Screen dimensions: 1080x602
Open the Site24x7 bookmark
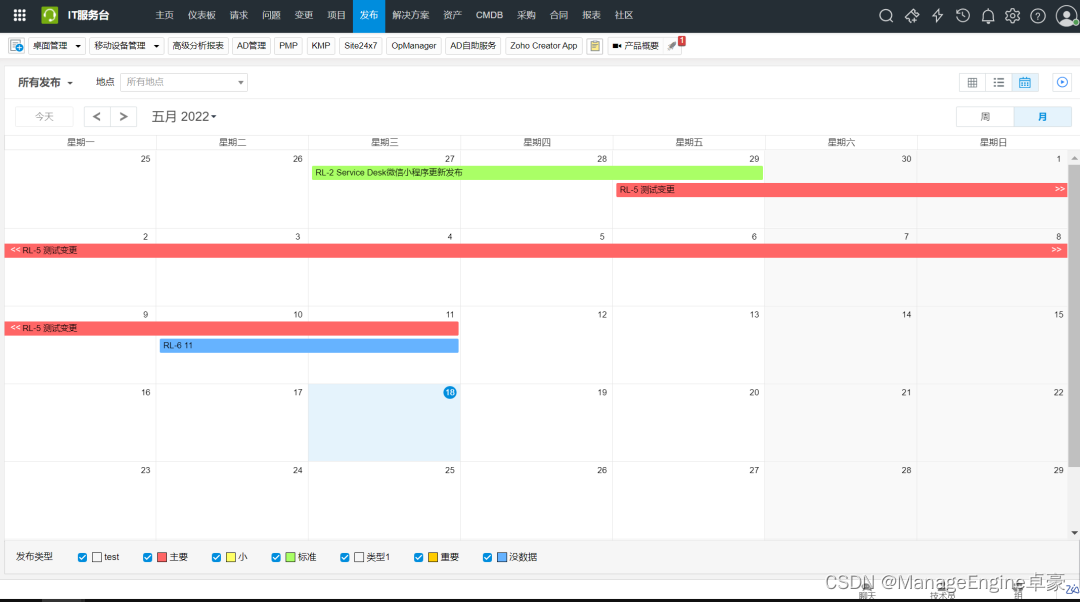point(360,45)
